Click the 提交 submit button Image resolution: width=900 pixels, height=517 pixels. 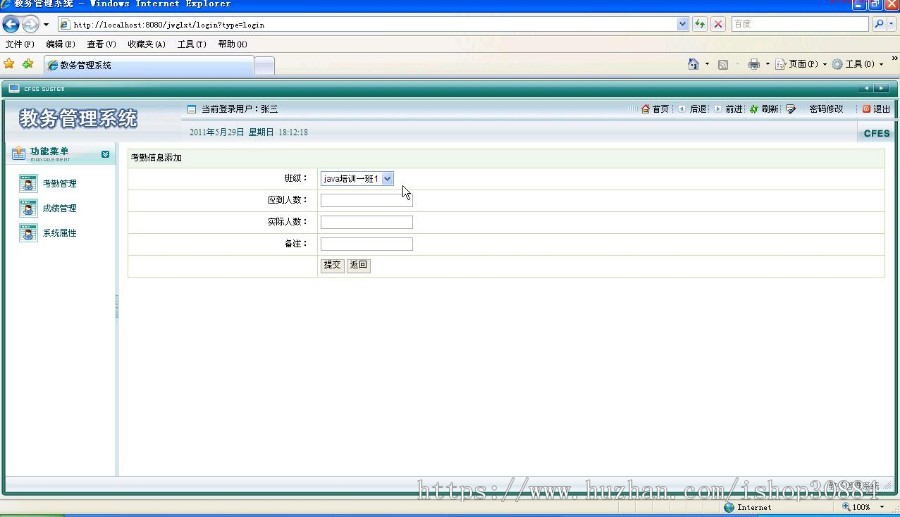pyautogui.click(x=332, y=265)
